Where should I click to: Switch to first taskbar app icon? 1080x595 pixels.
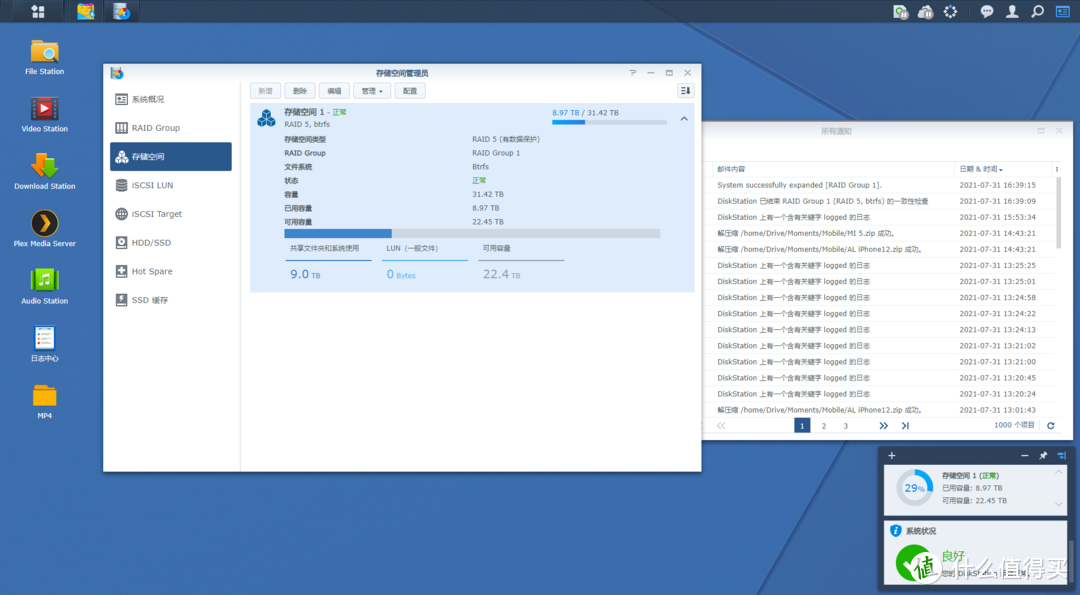coord(85,11)
